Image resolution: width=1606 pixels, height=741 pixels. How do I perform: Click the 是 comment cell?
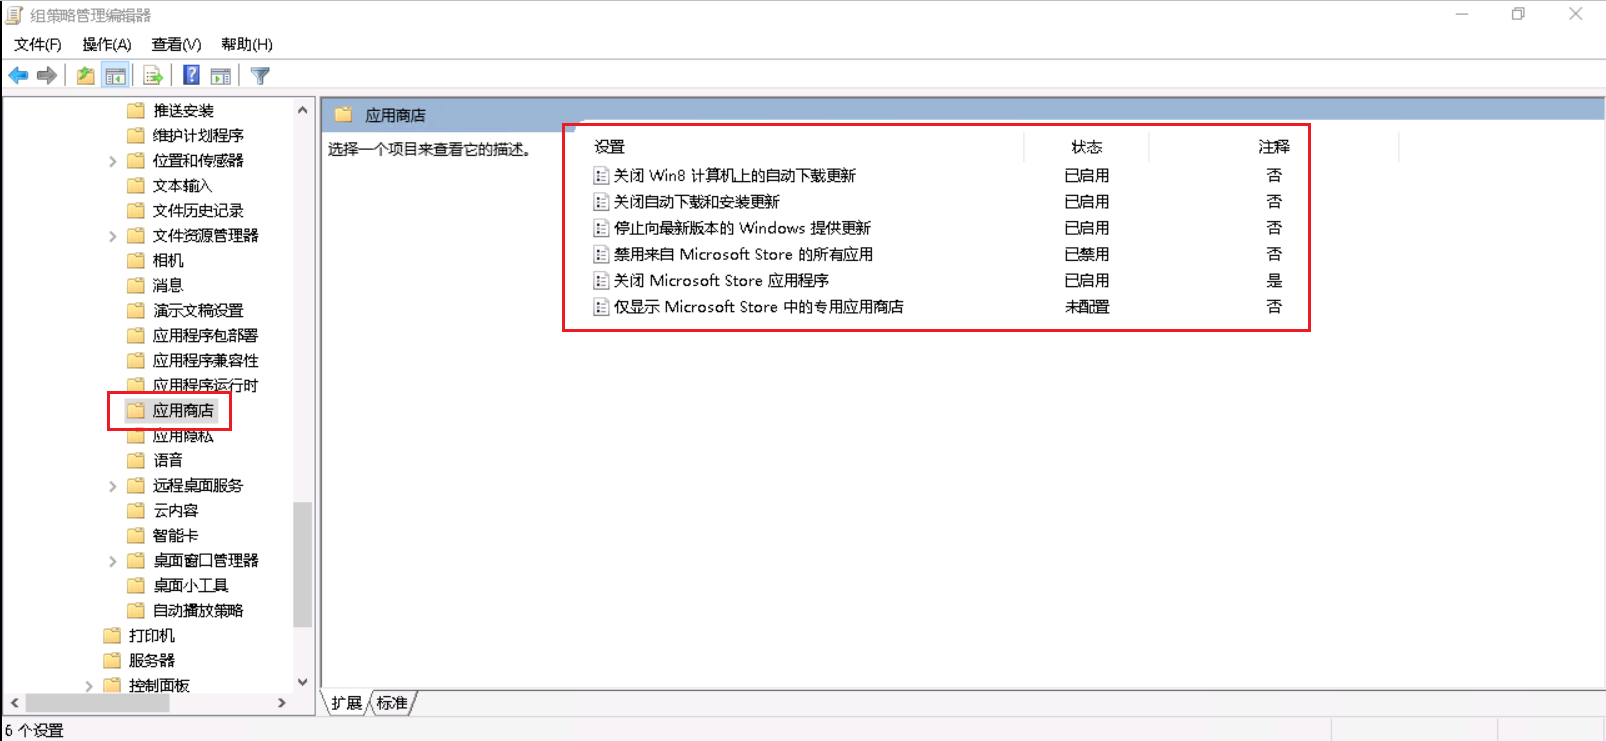(x=1274, y=281)
